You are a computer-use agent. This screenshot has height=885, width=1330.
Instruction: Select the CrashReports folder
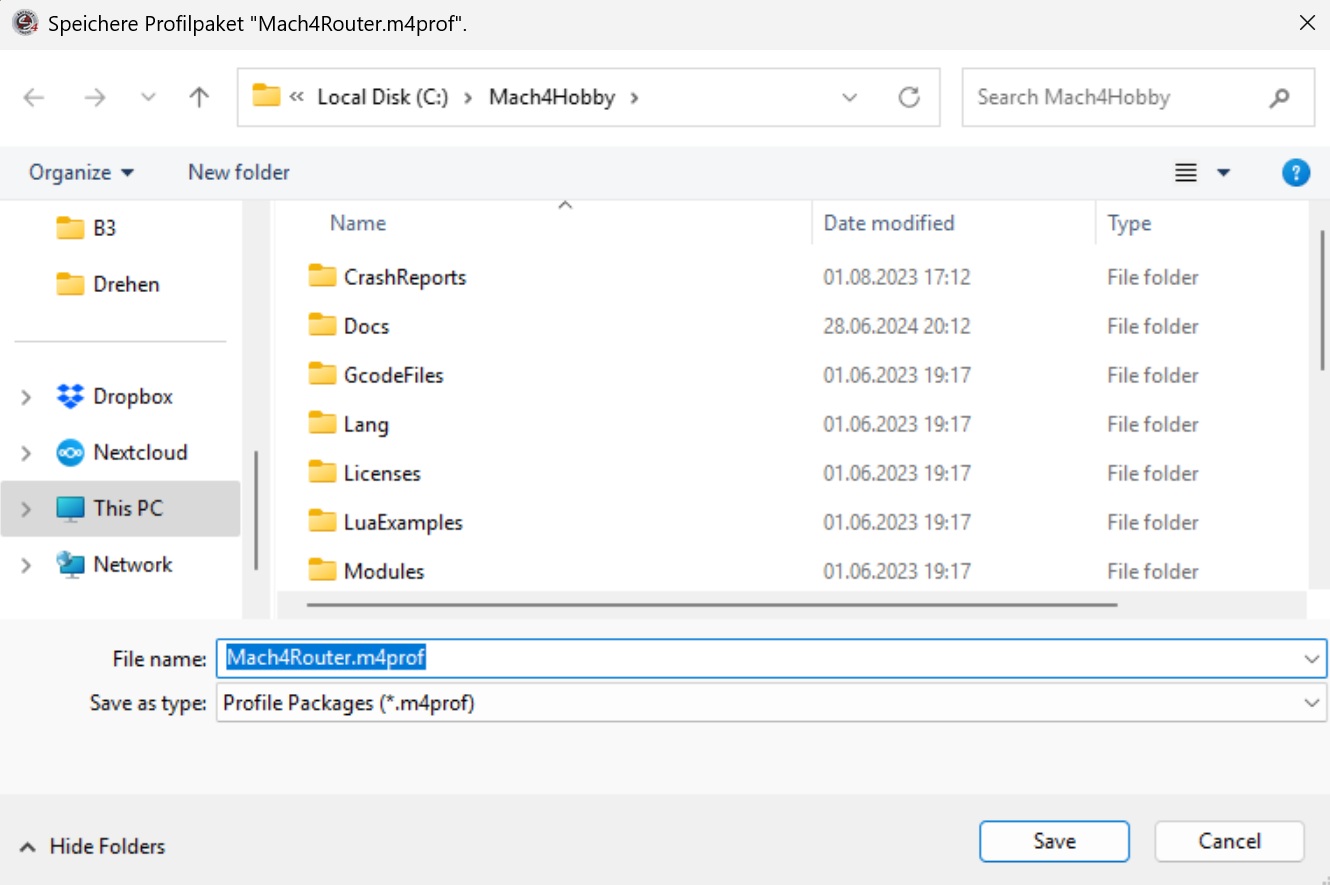pos(405,277)
